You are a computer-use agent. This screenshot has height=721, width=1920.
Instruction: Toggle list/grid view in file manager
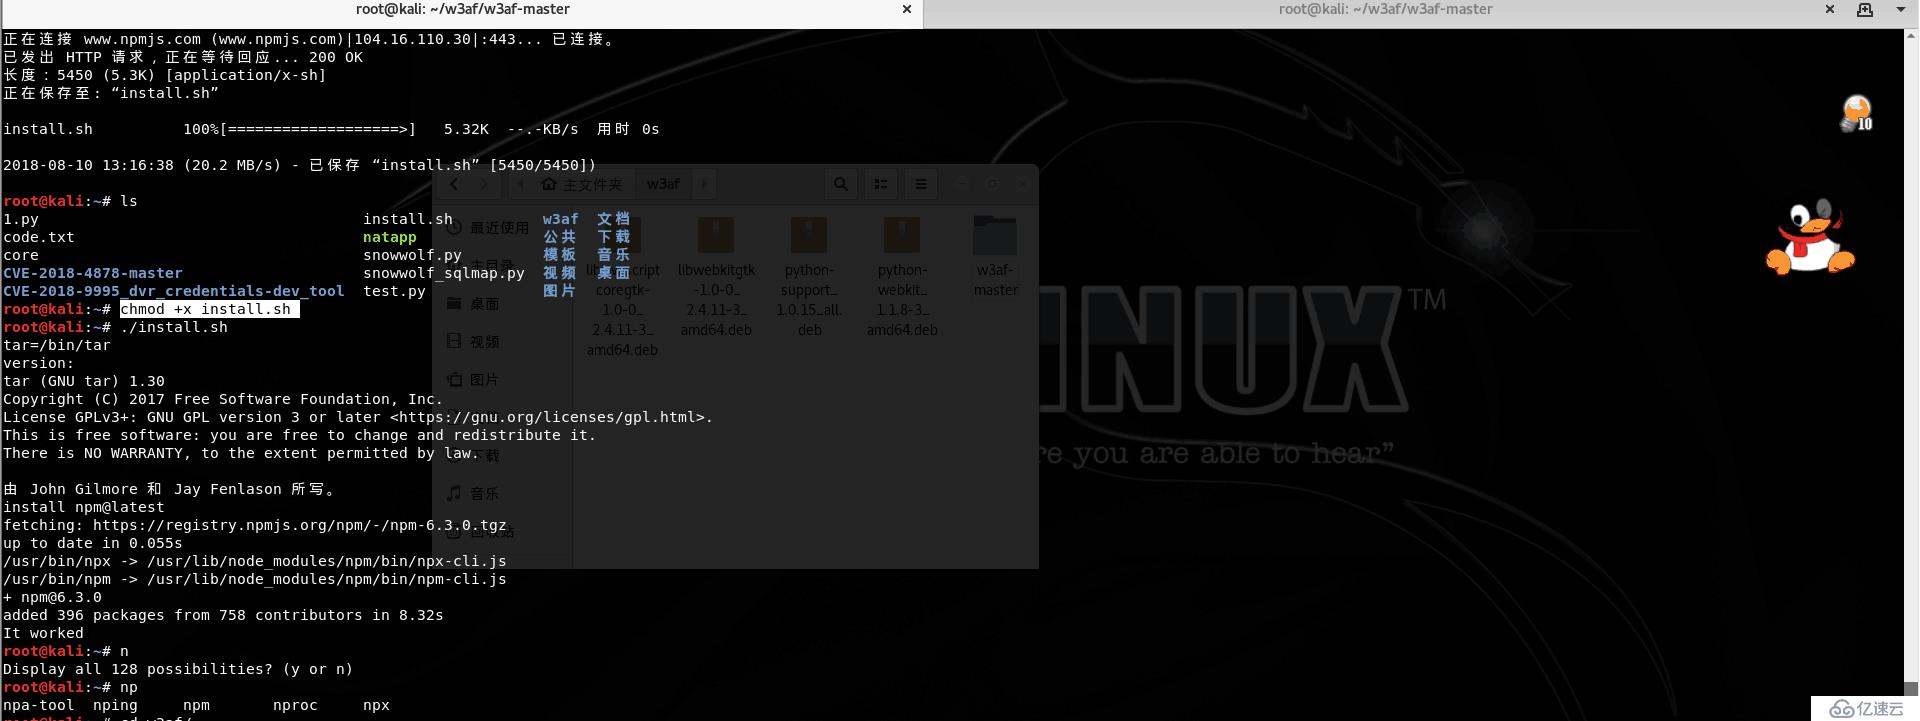(x=880, y=184)
